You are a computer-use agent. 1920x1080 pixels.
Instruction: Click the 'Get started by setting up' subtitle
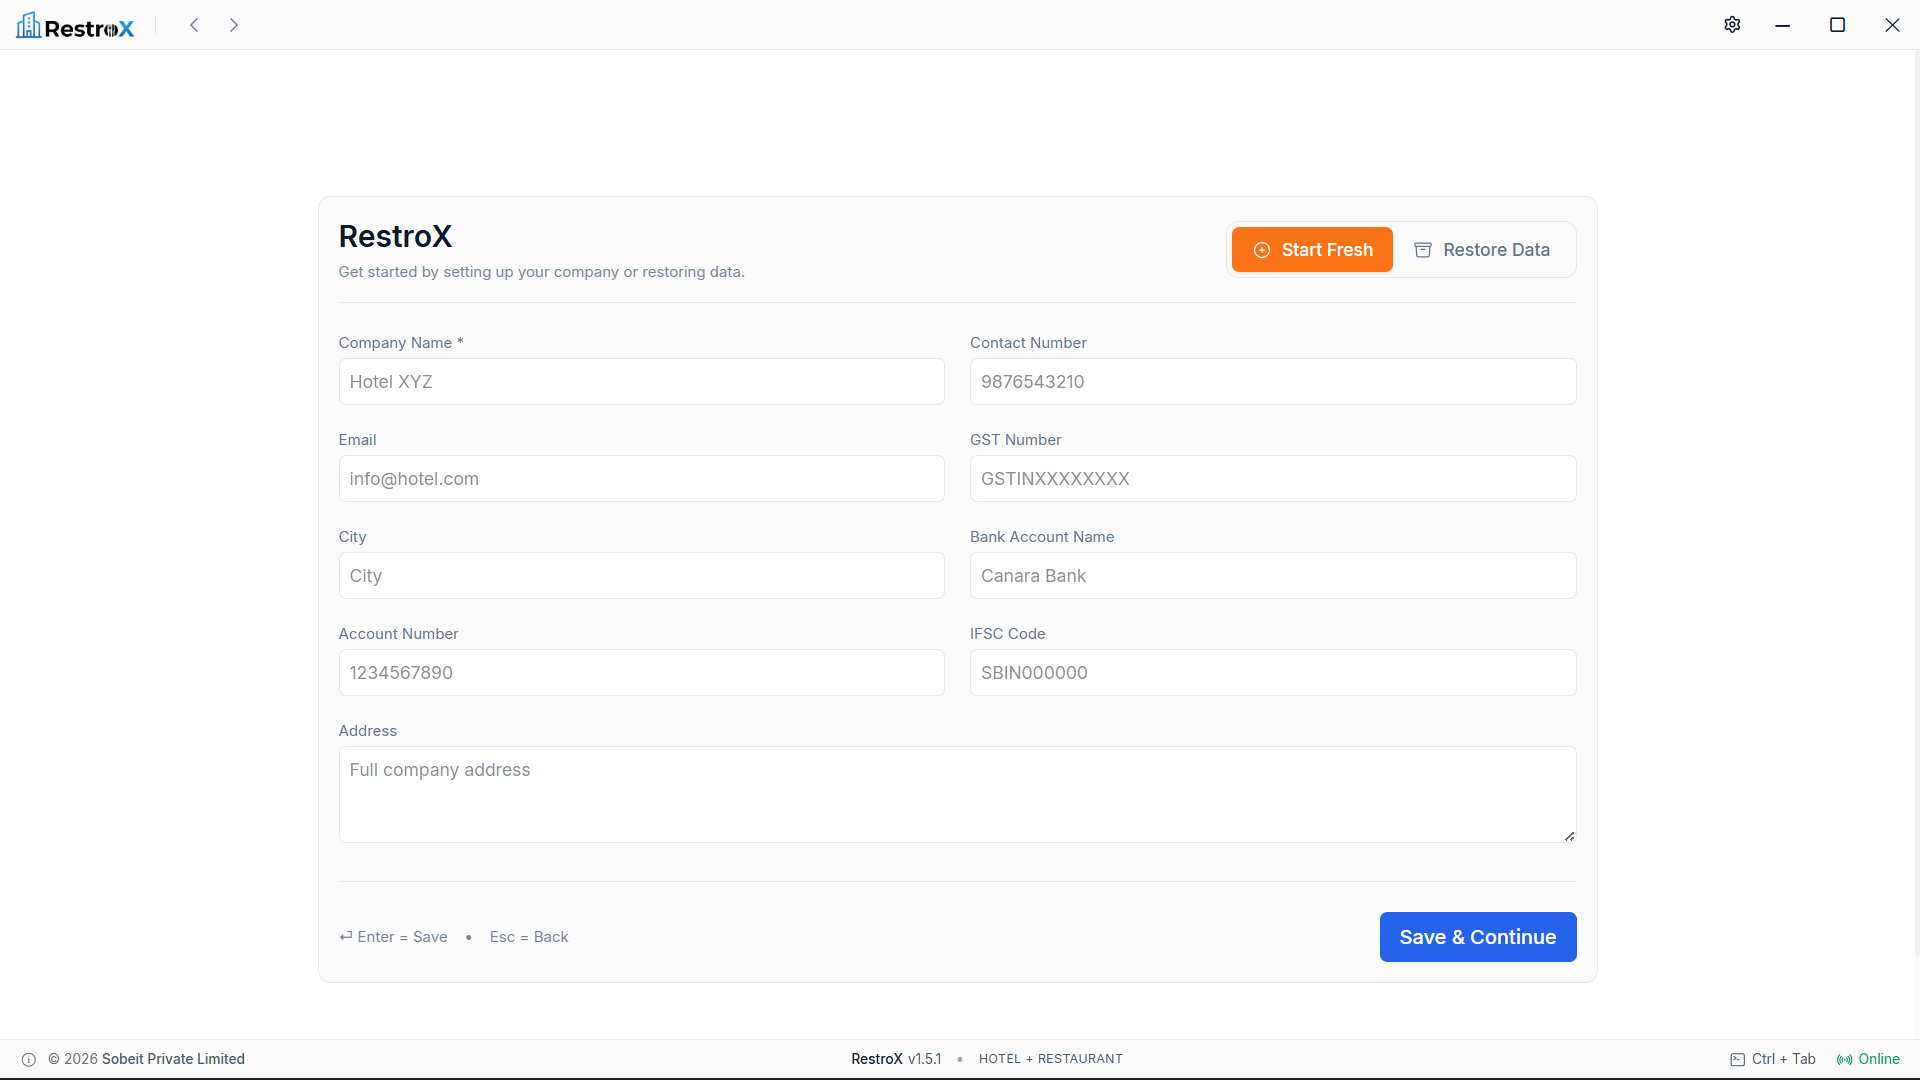tap(542, 272)
